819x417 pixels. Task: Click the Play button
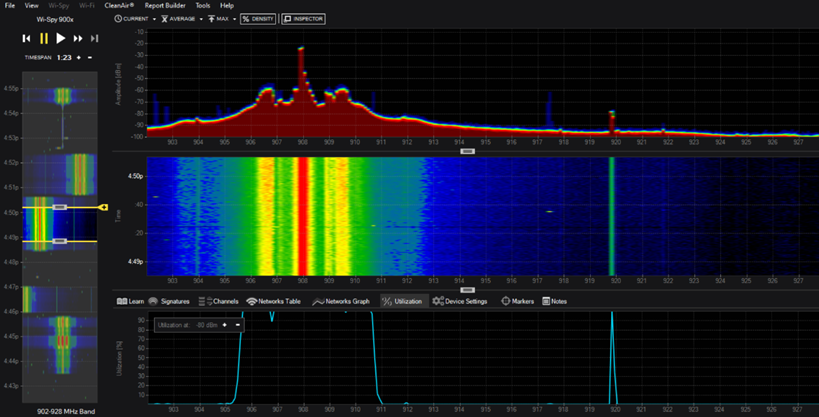61,38
